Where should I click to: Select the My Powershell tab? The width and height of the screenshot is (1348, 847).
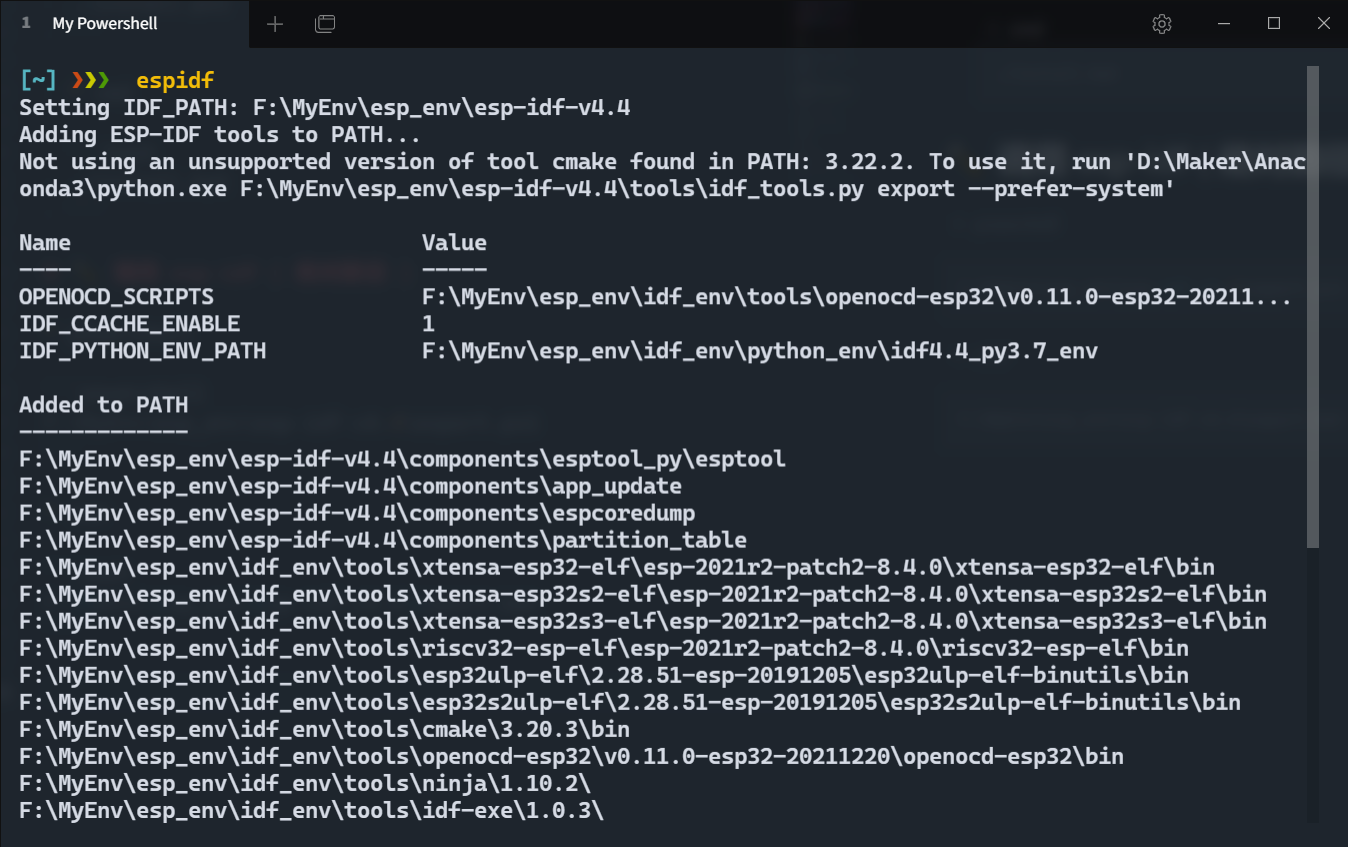click(x=124, y=24)
